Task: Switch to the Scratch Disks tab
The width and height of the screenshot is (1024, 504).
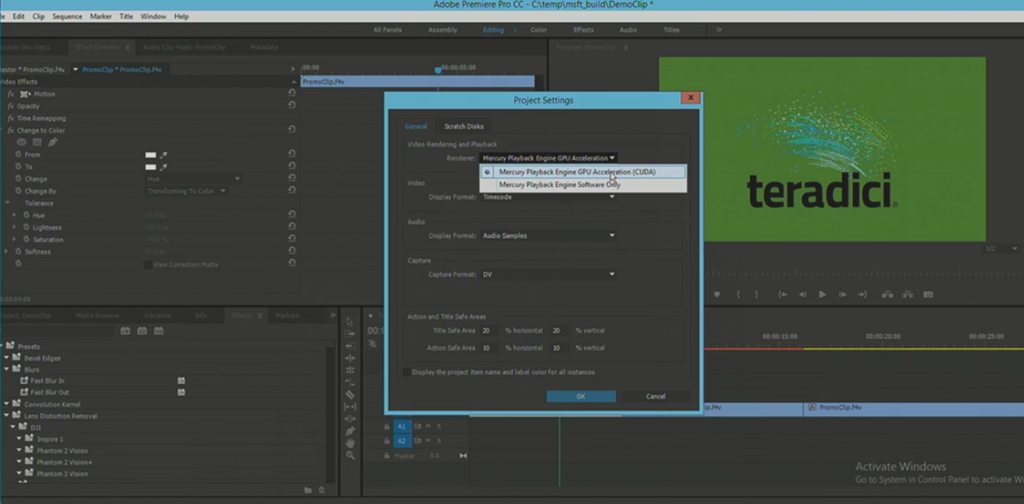Action: click(x=463, y=126)
